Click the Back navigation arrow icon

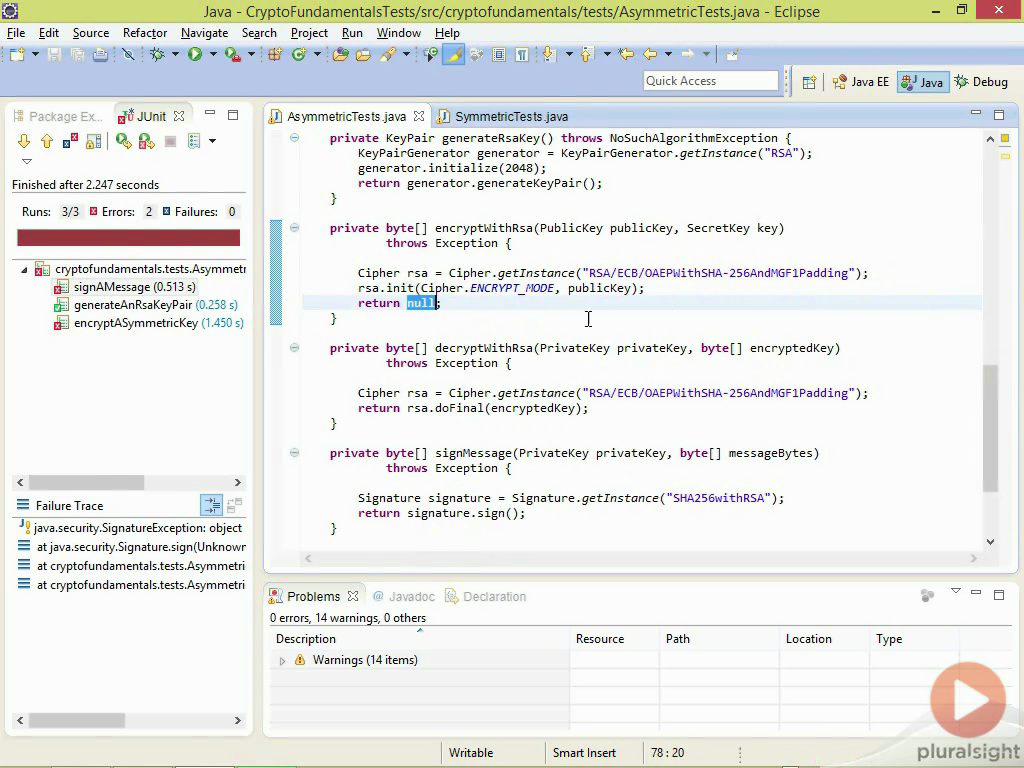(x=650, y=55)
